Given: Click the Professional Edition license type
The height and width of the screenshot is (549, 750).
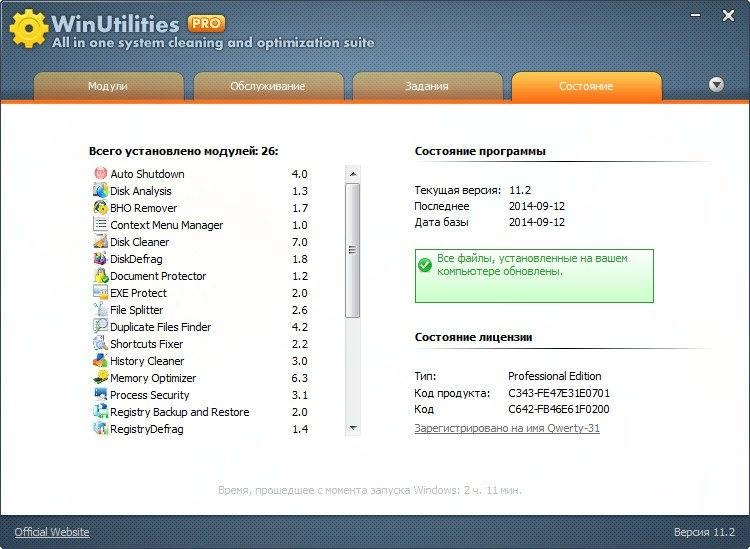Looking at the screenshot, I should click(x=554, y=376).
